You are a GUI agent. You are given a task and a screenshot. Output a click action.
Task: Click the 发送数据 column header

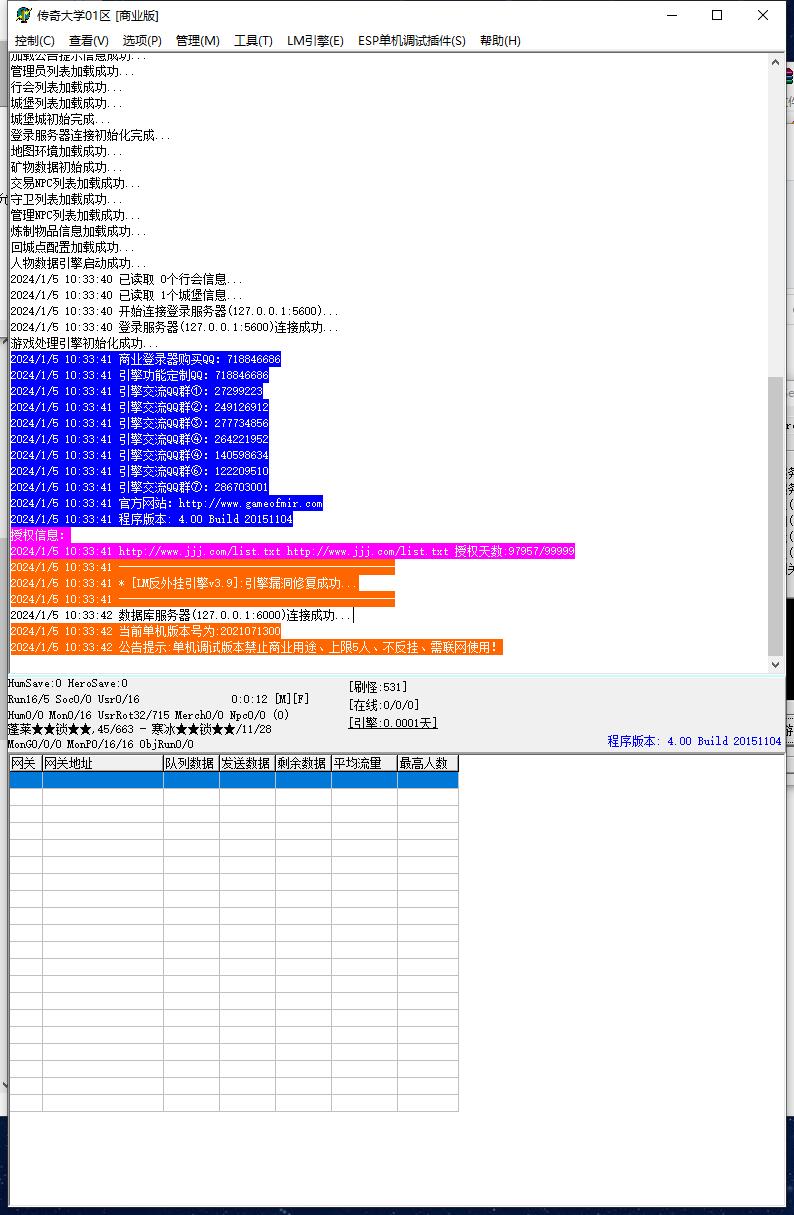pos(247,763)
